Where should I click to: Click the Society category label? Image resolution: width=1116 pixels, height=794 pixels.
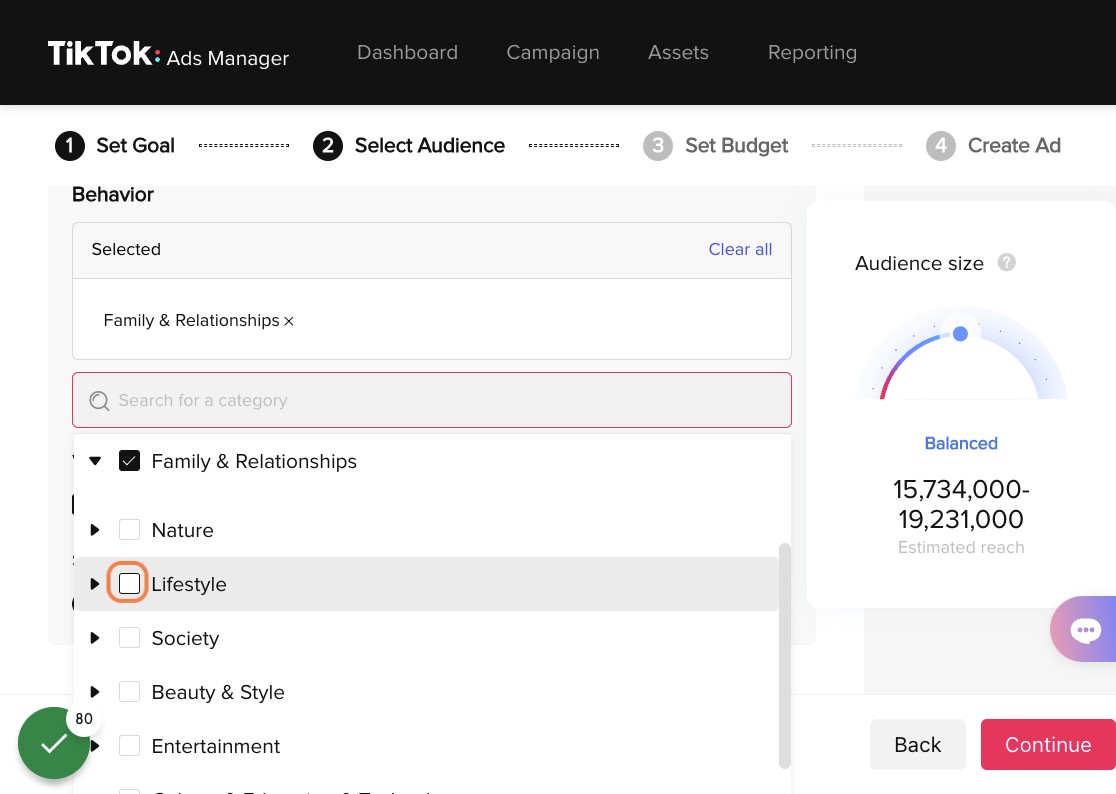pos(185,639)
